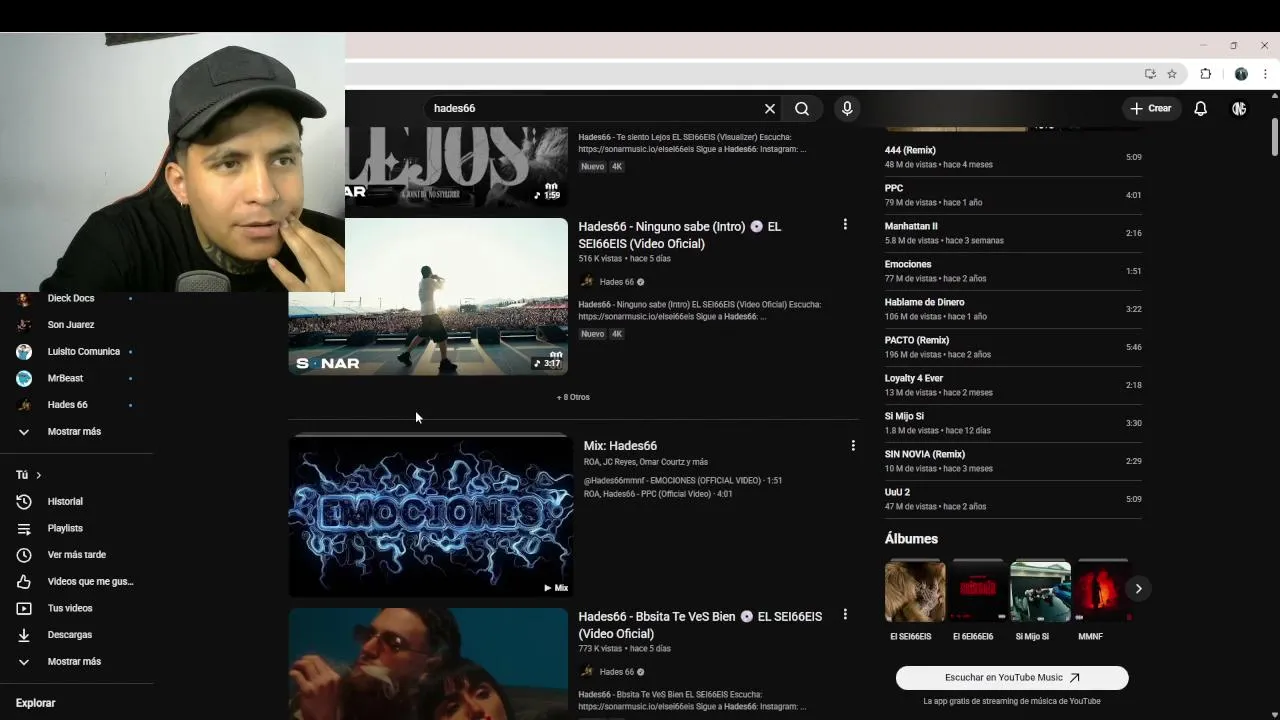Click Escuchar en YouTube Music button
Image resolution: width=1280 pixels, height=720 pixels.
pos(1012,678)
